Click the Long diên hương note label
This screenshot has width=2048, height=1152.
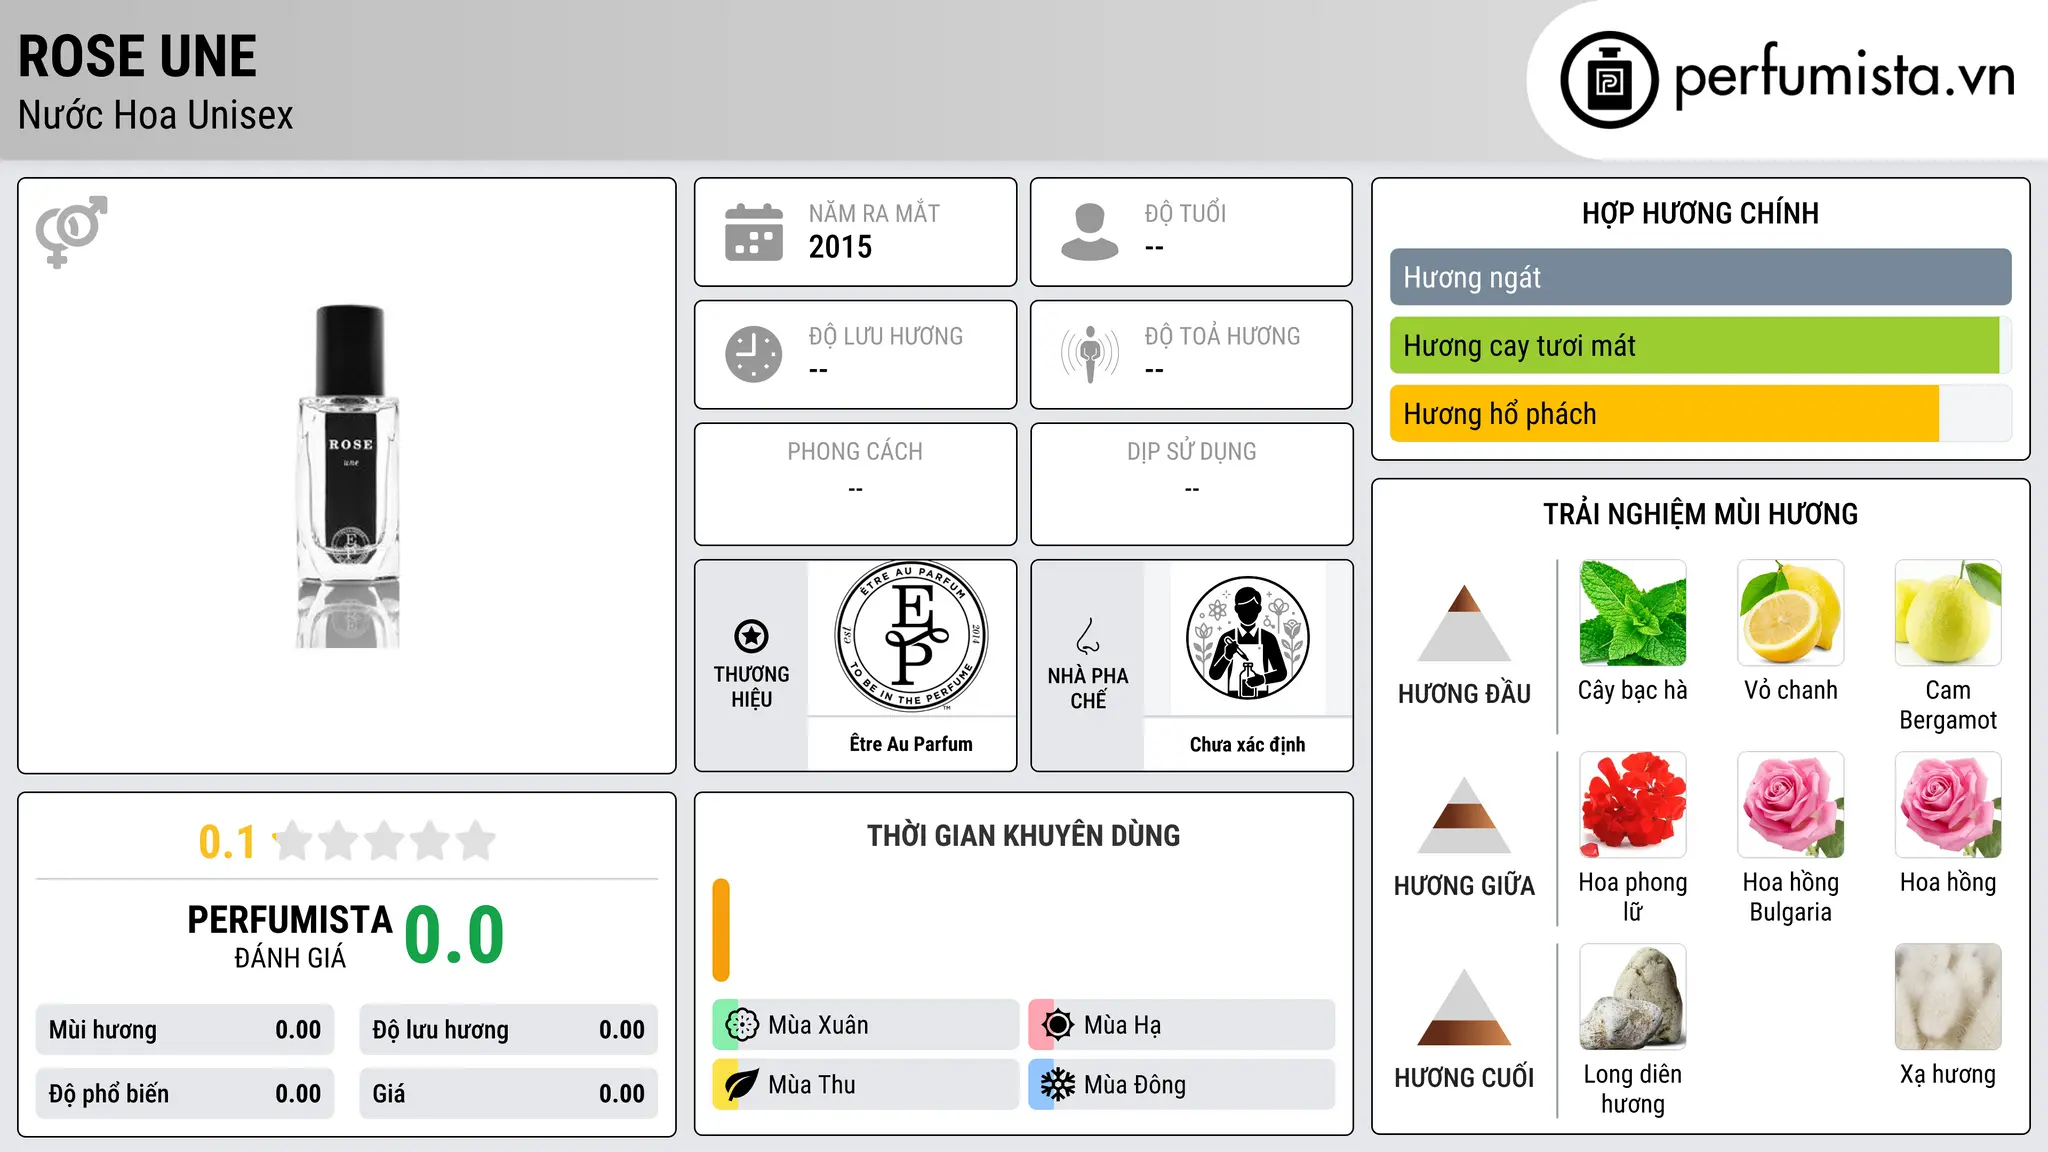1633,1089
